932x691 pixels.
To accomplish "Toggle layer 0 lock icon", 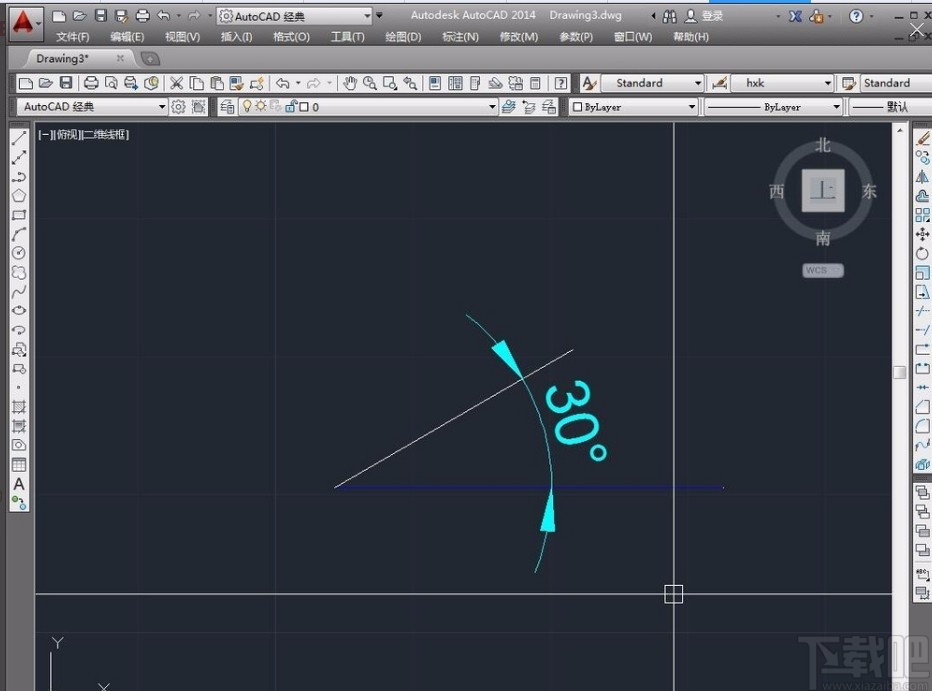I will (x=291, y=107).
